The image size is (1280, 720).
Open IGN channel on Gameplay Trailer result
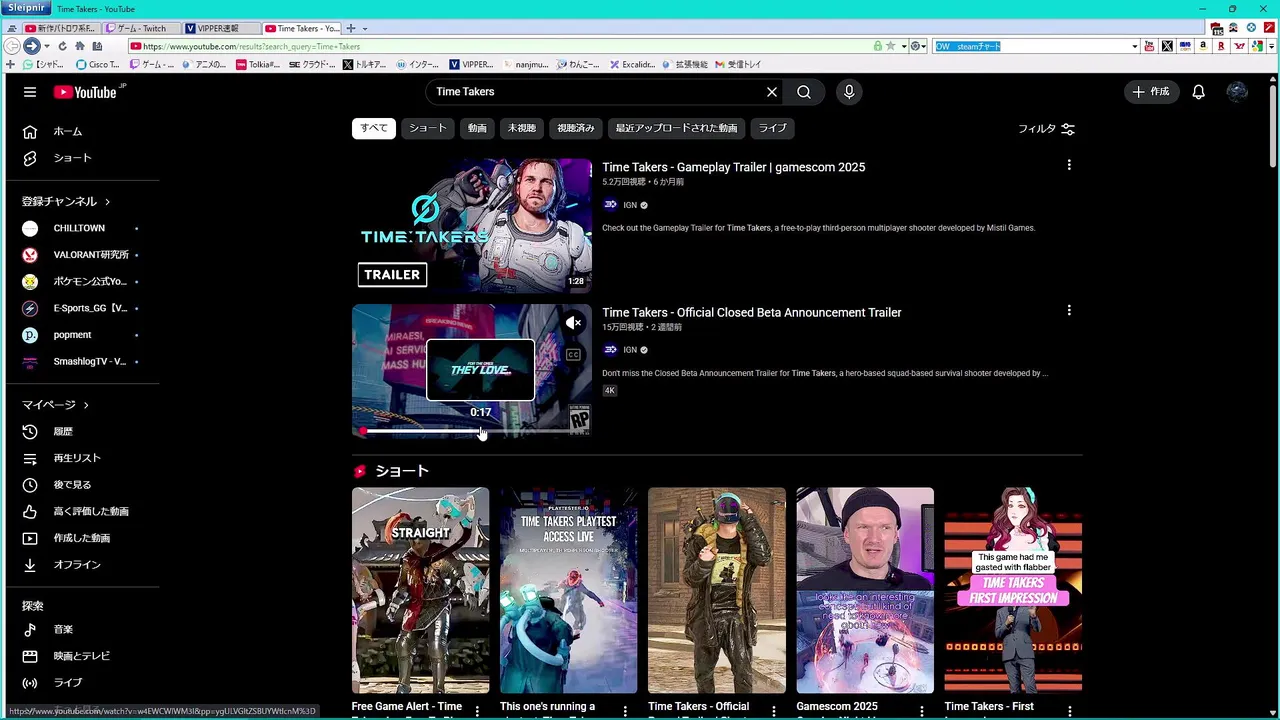(630, 205)
